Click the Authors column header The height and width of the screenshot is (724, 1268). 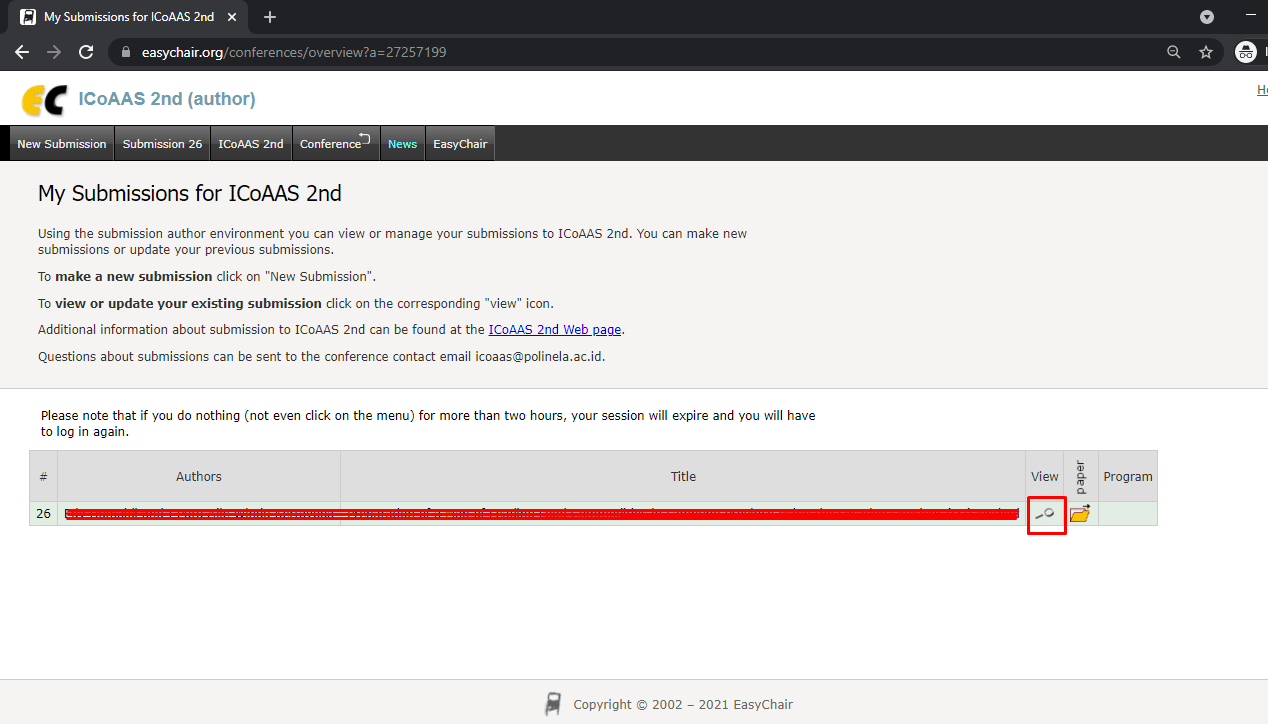(199, 476)
